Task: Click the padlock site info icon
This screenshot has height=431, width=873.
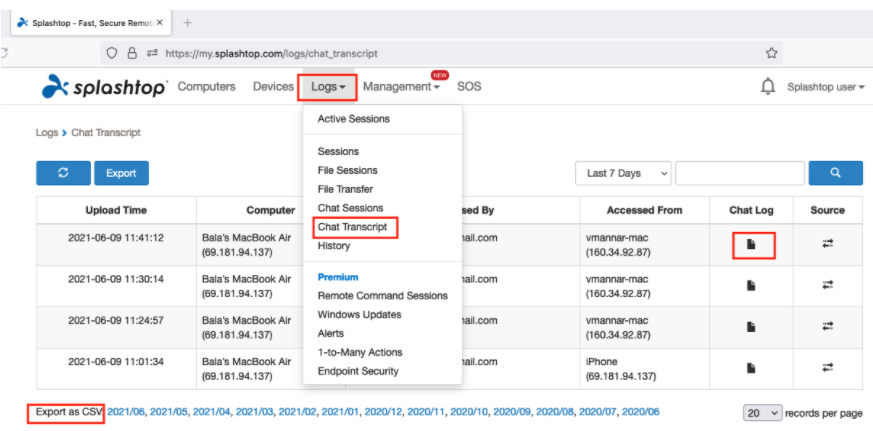Action: pyautogui.click(x=131, y=53)
